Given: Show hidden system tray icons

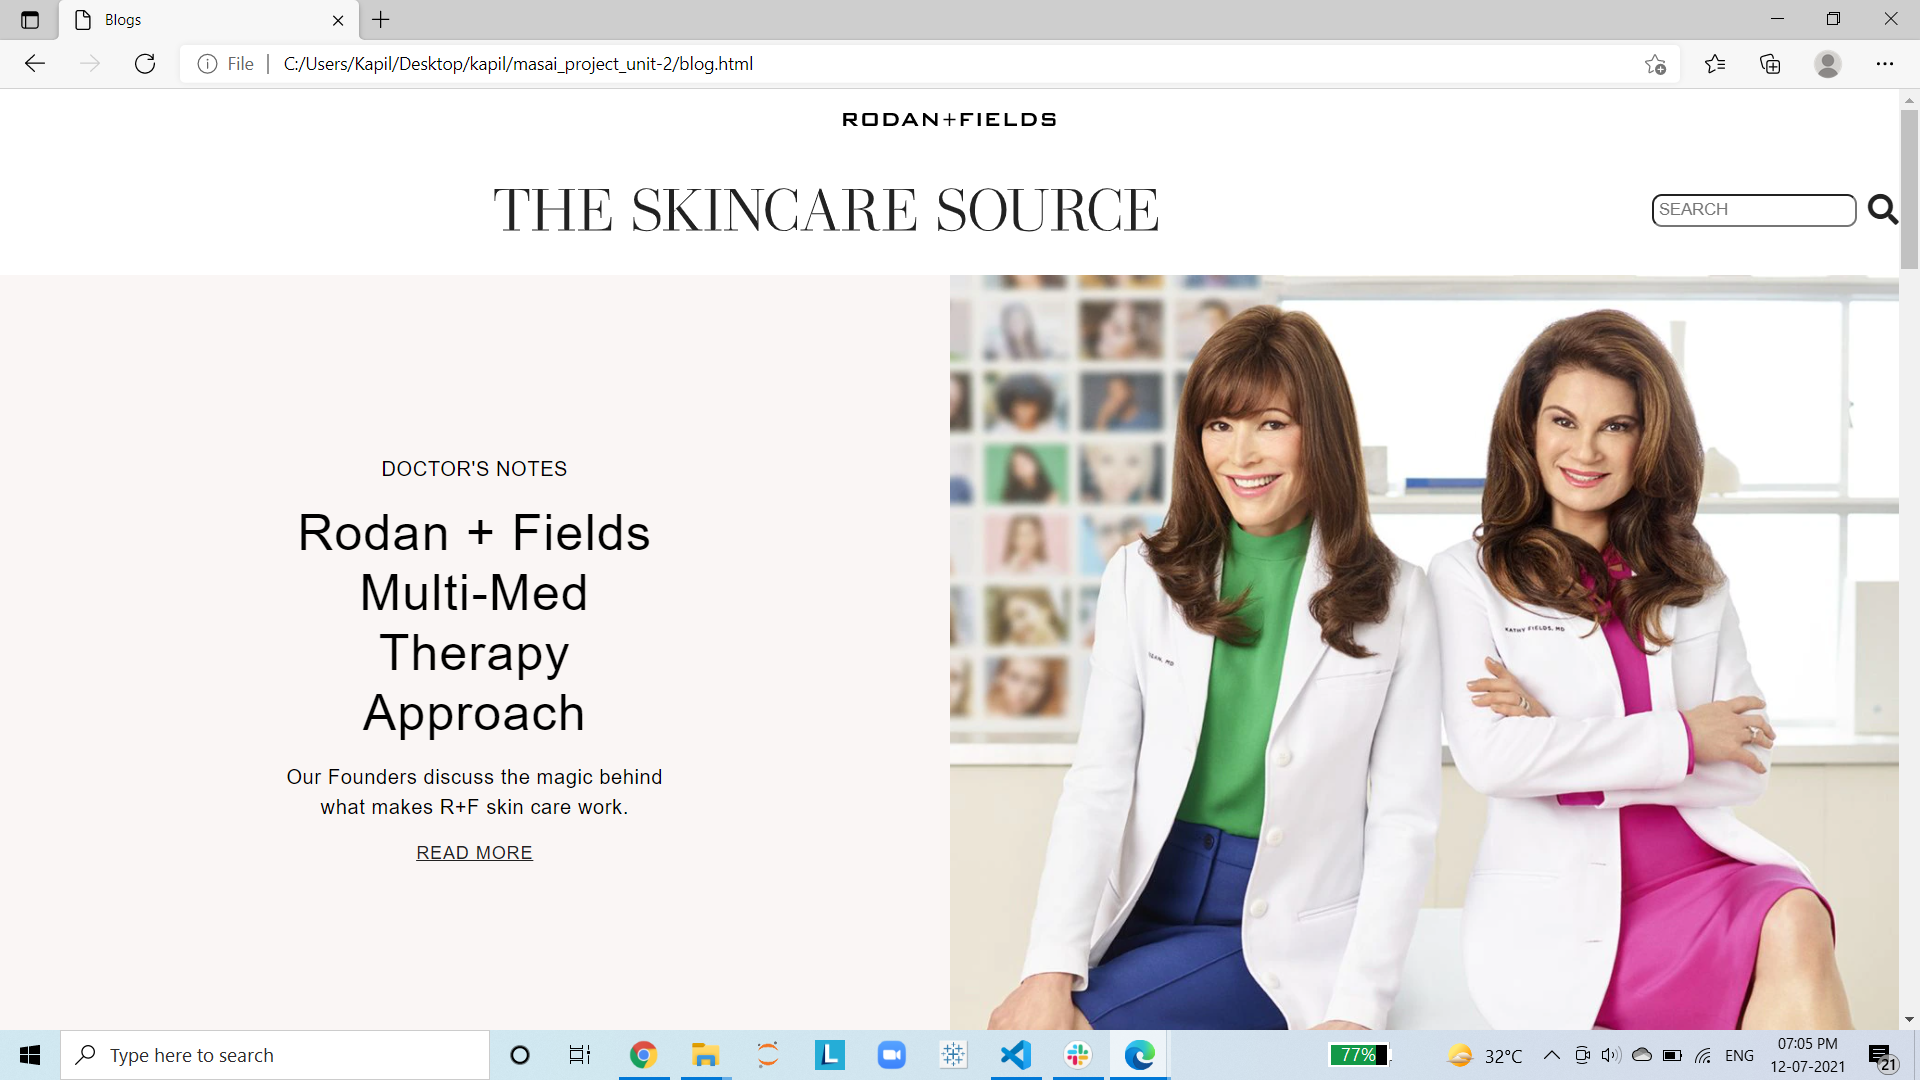Looking at the screenshot, I should pyautogui.click(x=1551, y=1055).
